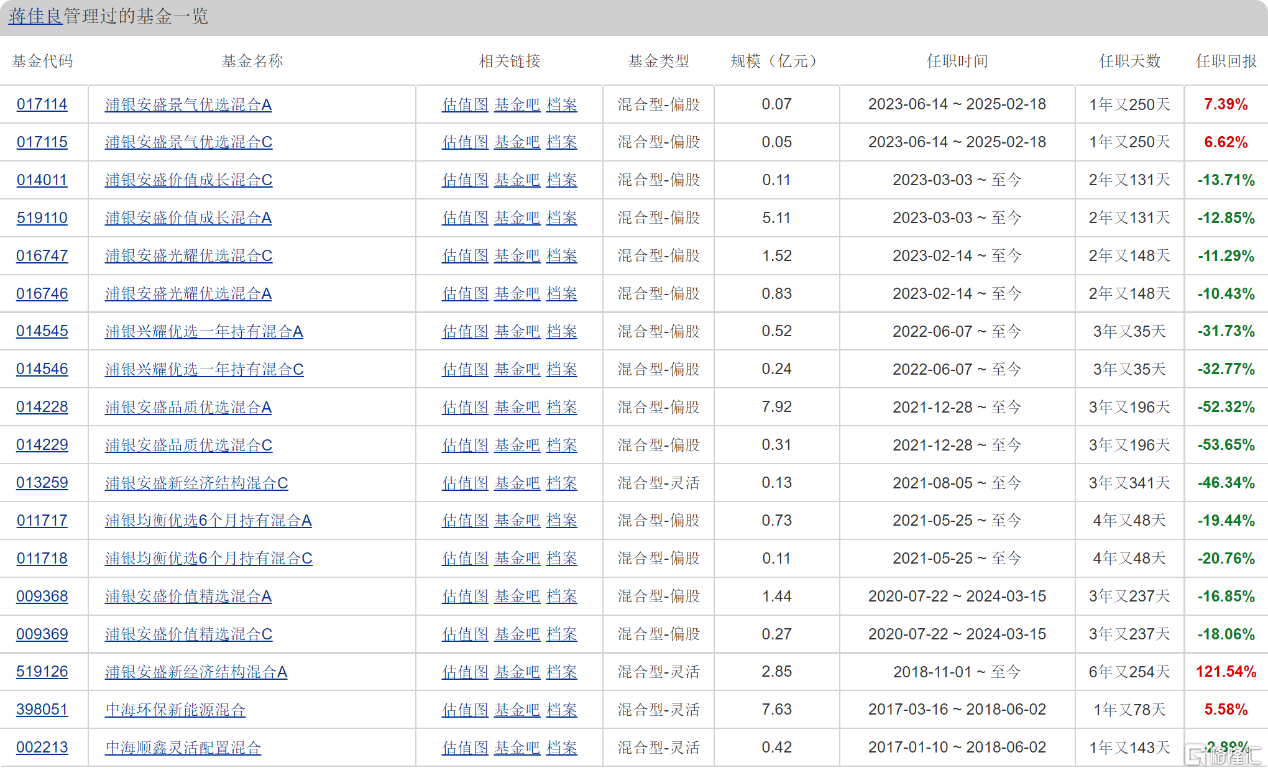Image resolution: width=1268 pixels, height=773 pixels.
Task: Open 基金吧 for 浦银安盛新经济结构混合A
Action: coord(517,672)
